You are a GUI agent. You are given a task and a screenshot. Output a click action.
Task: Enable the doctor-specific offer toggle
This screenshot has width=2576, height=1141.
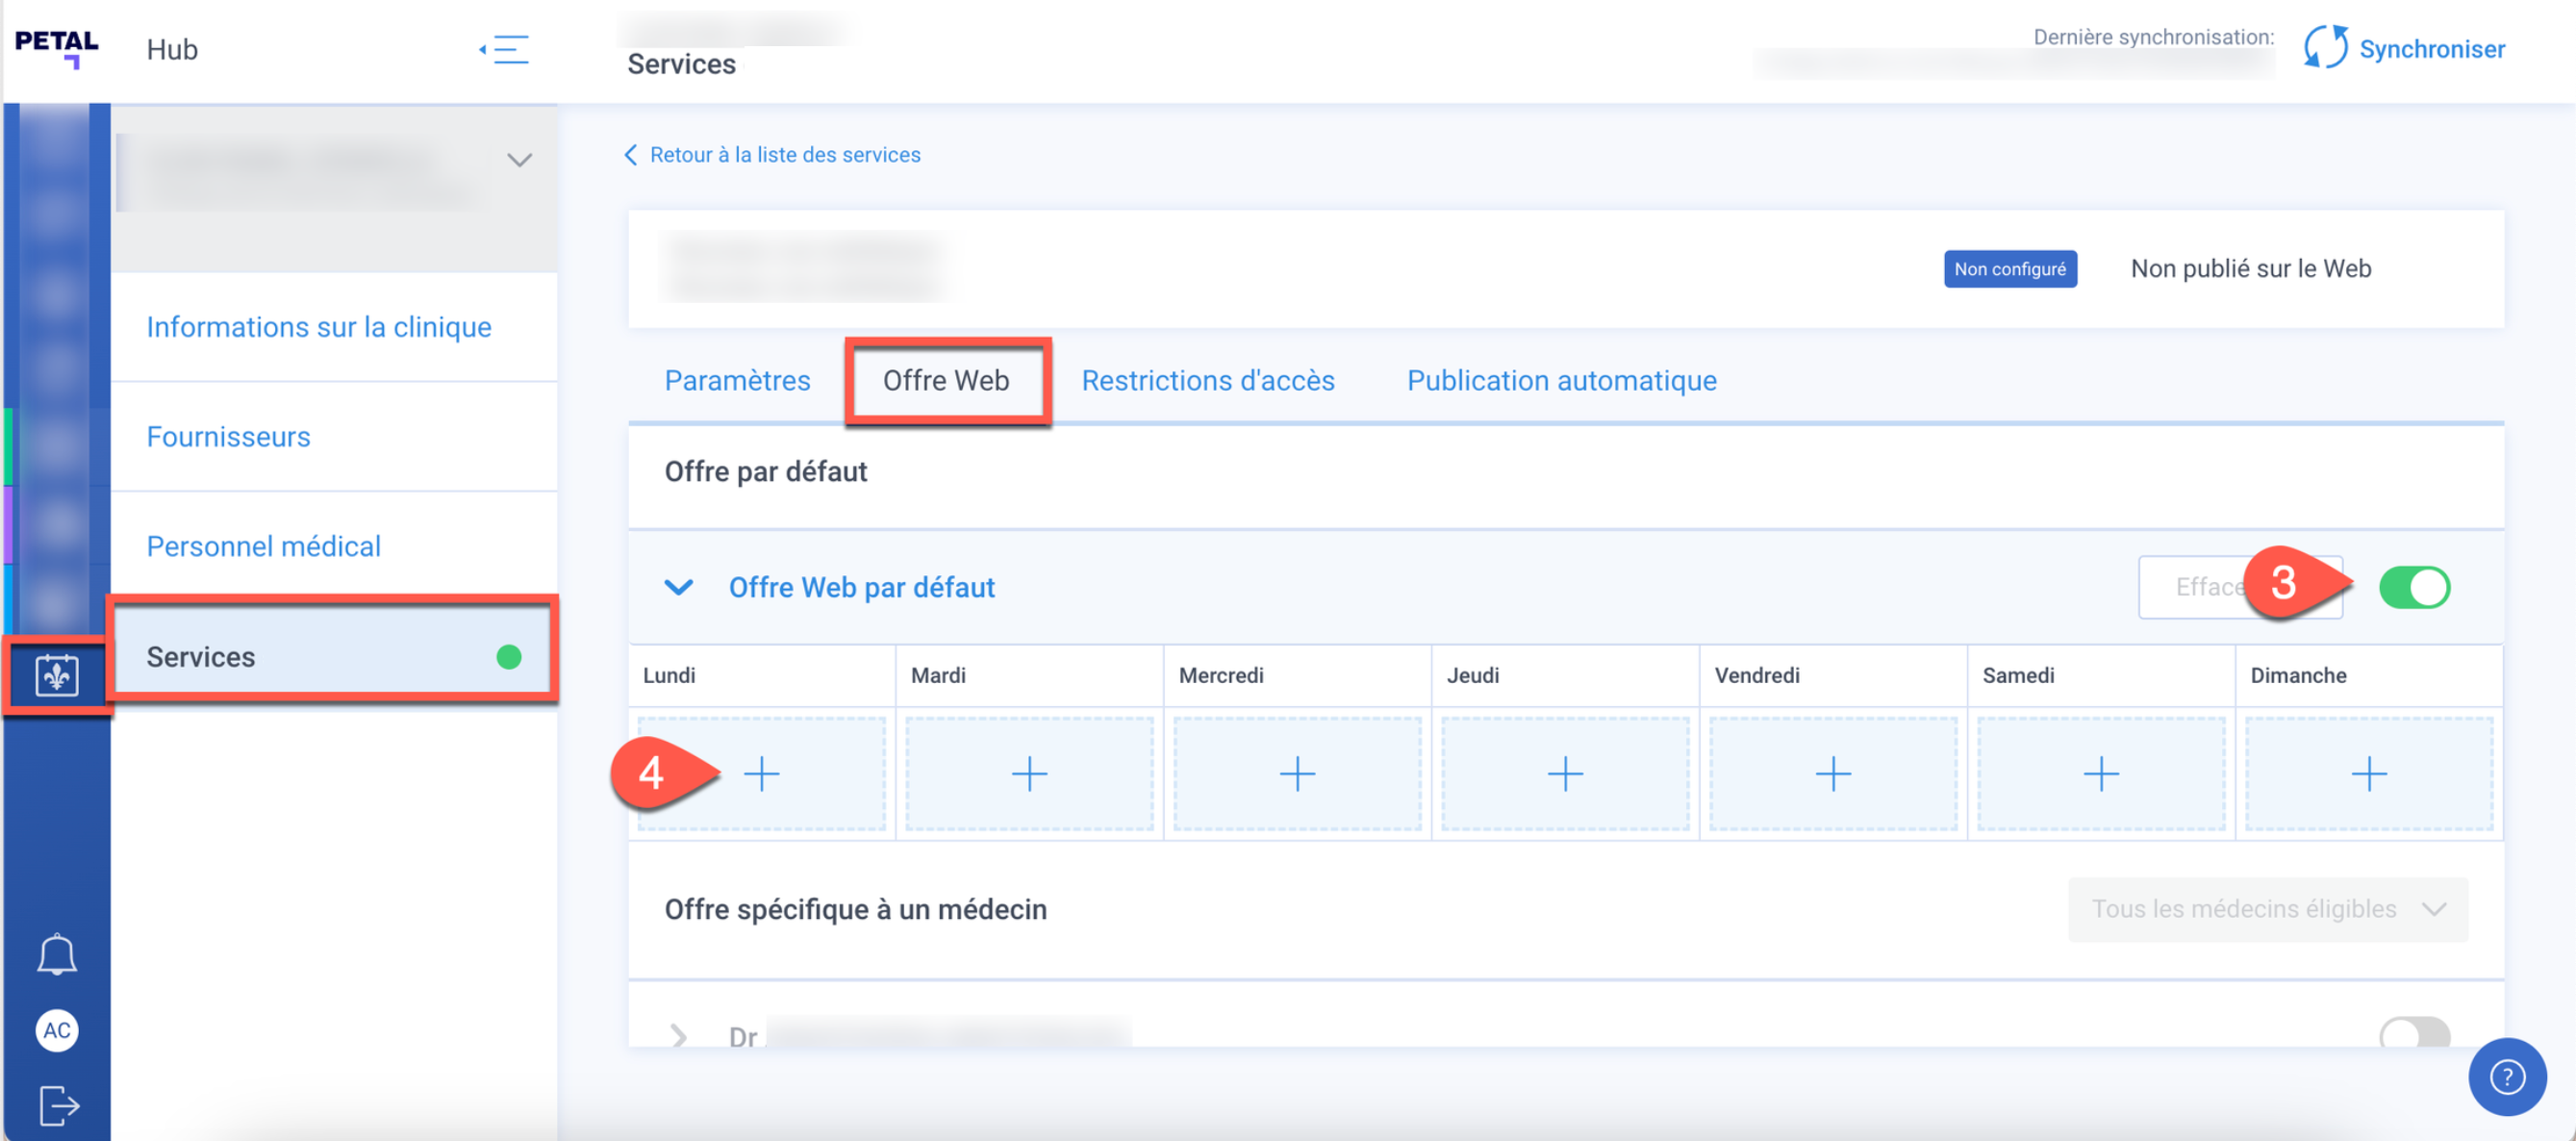pyautogui.click(x=2413, y=1033)
